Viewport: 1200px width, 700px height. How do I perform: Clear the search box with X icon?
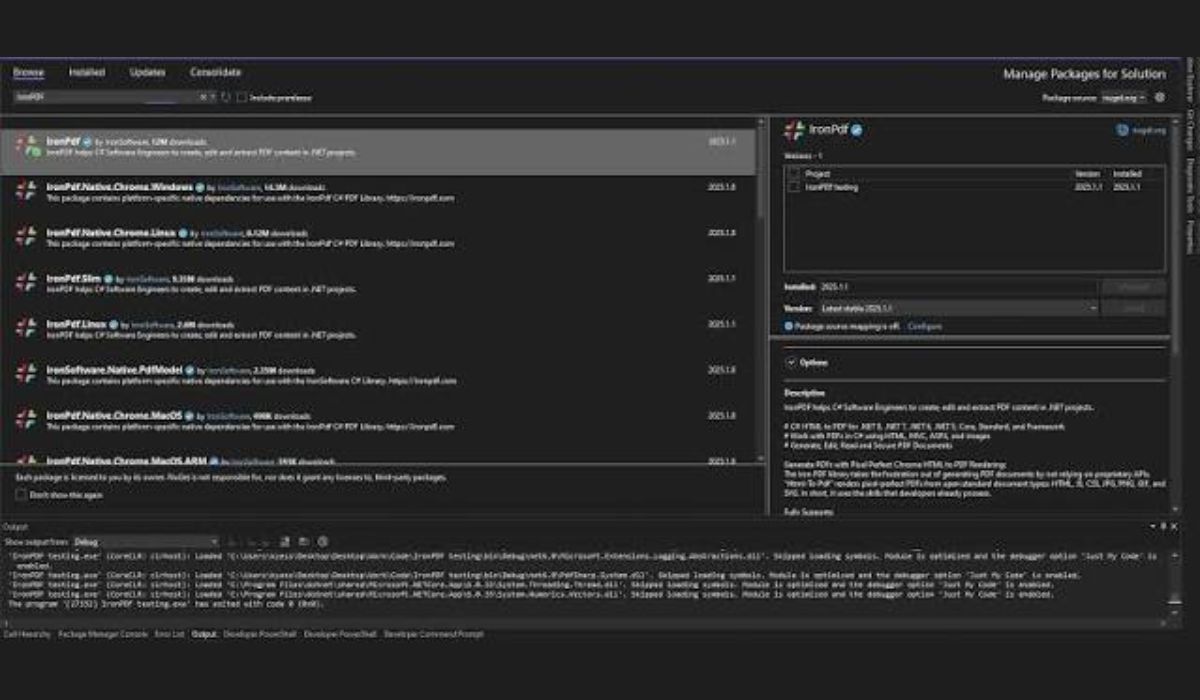coord(203,98)
